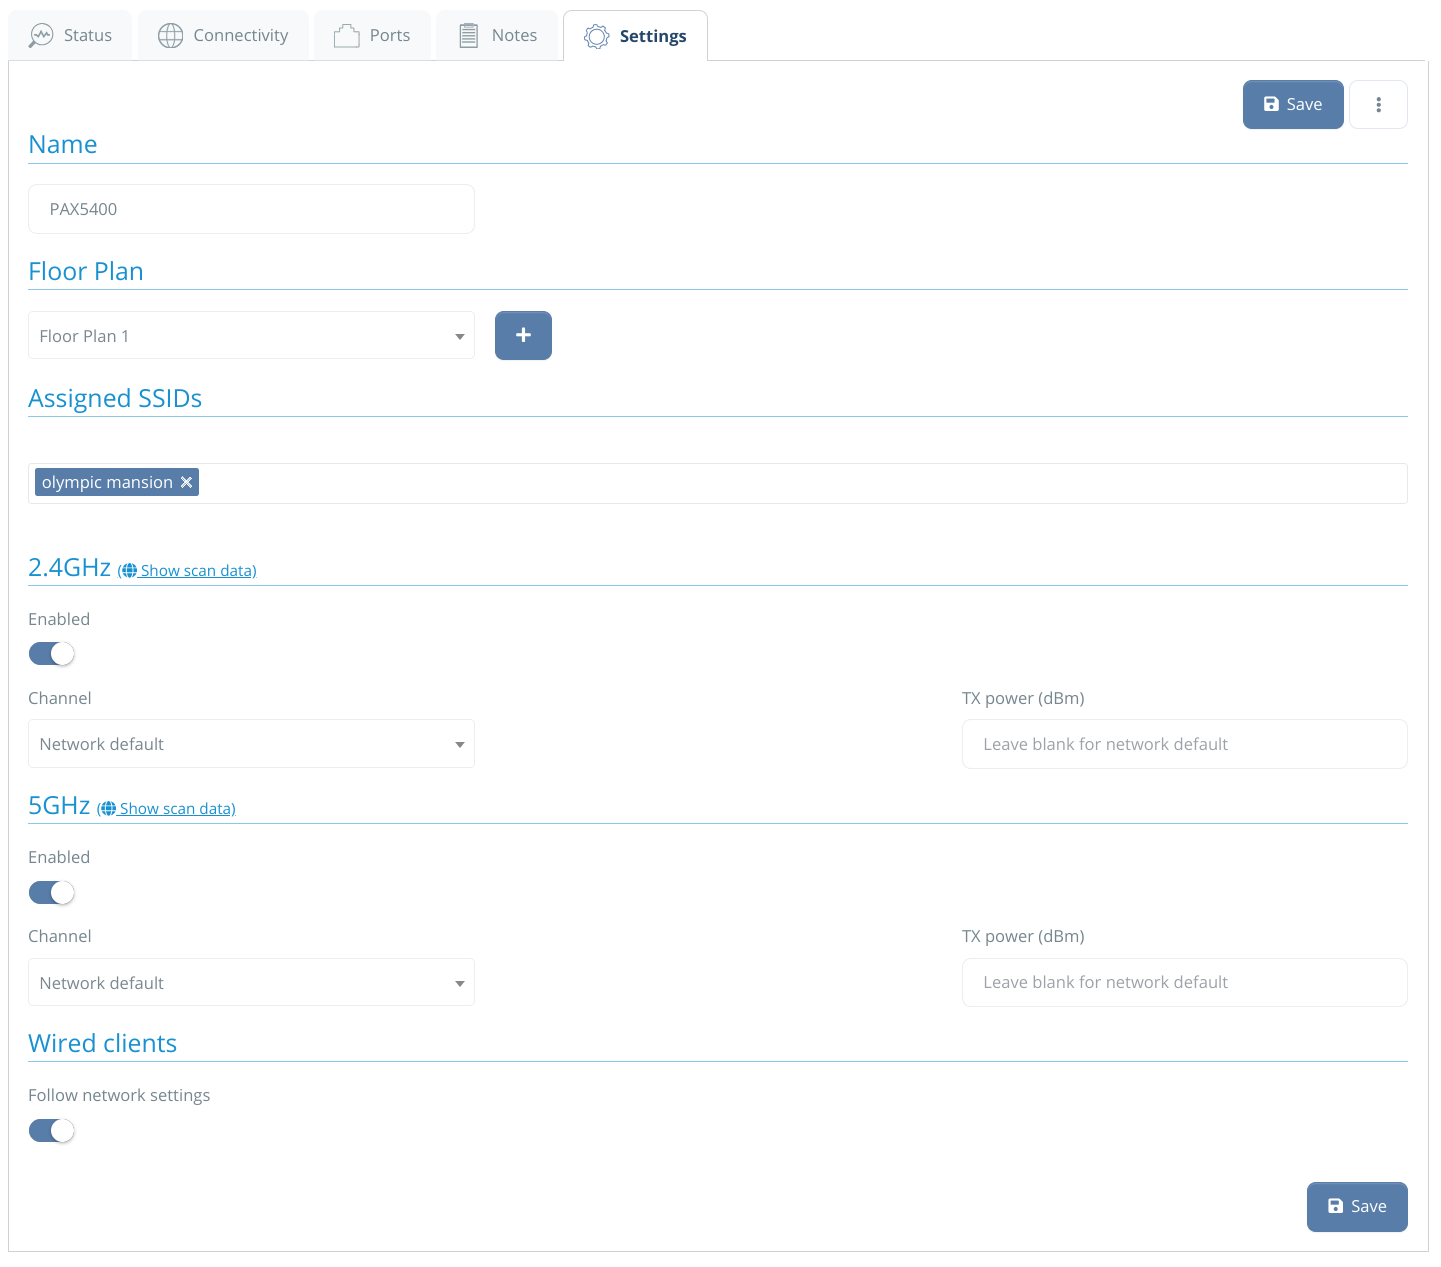Add a new floor plan with the plus button

pos(522,335)
